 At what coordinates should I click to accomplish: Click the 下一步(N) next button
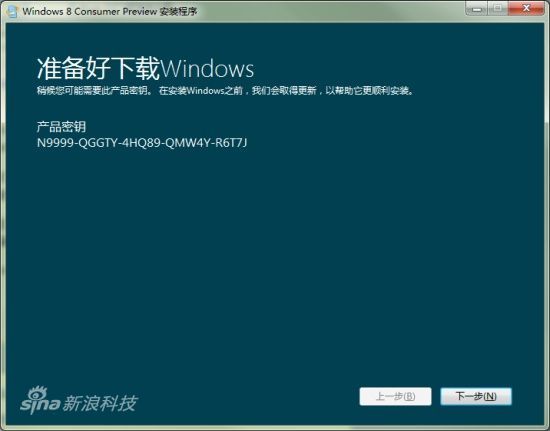click(476, 396)
